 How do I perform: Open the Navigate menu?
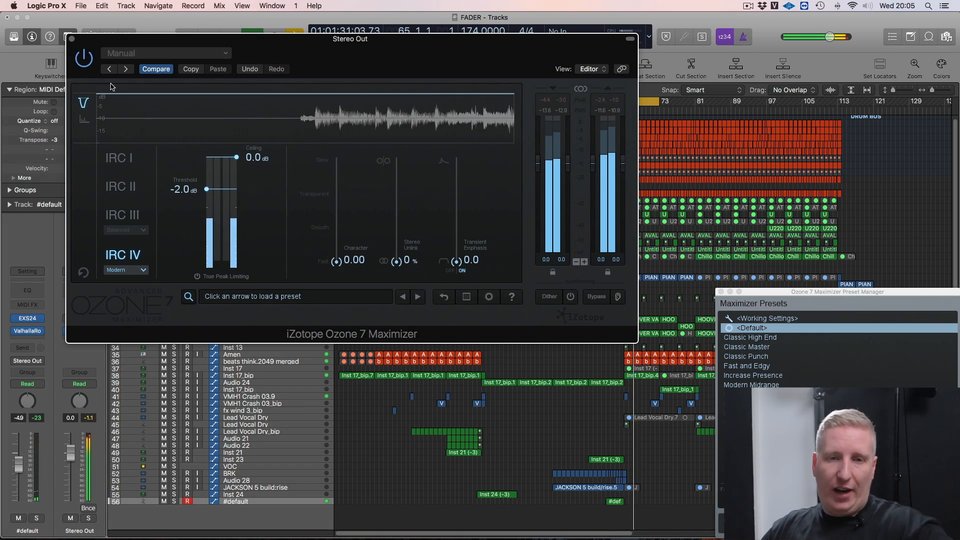point(158,6)
